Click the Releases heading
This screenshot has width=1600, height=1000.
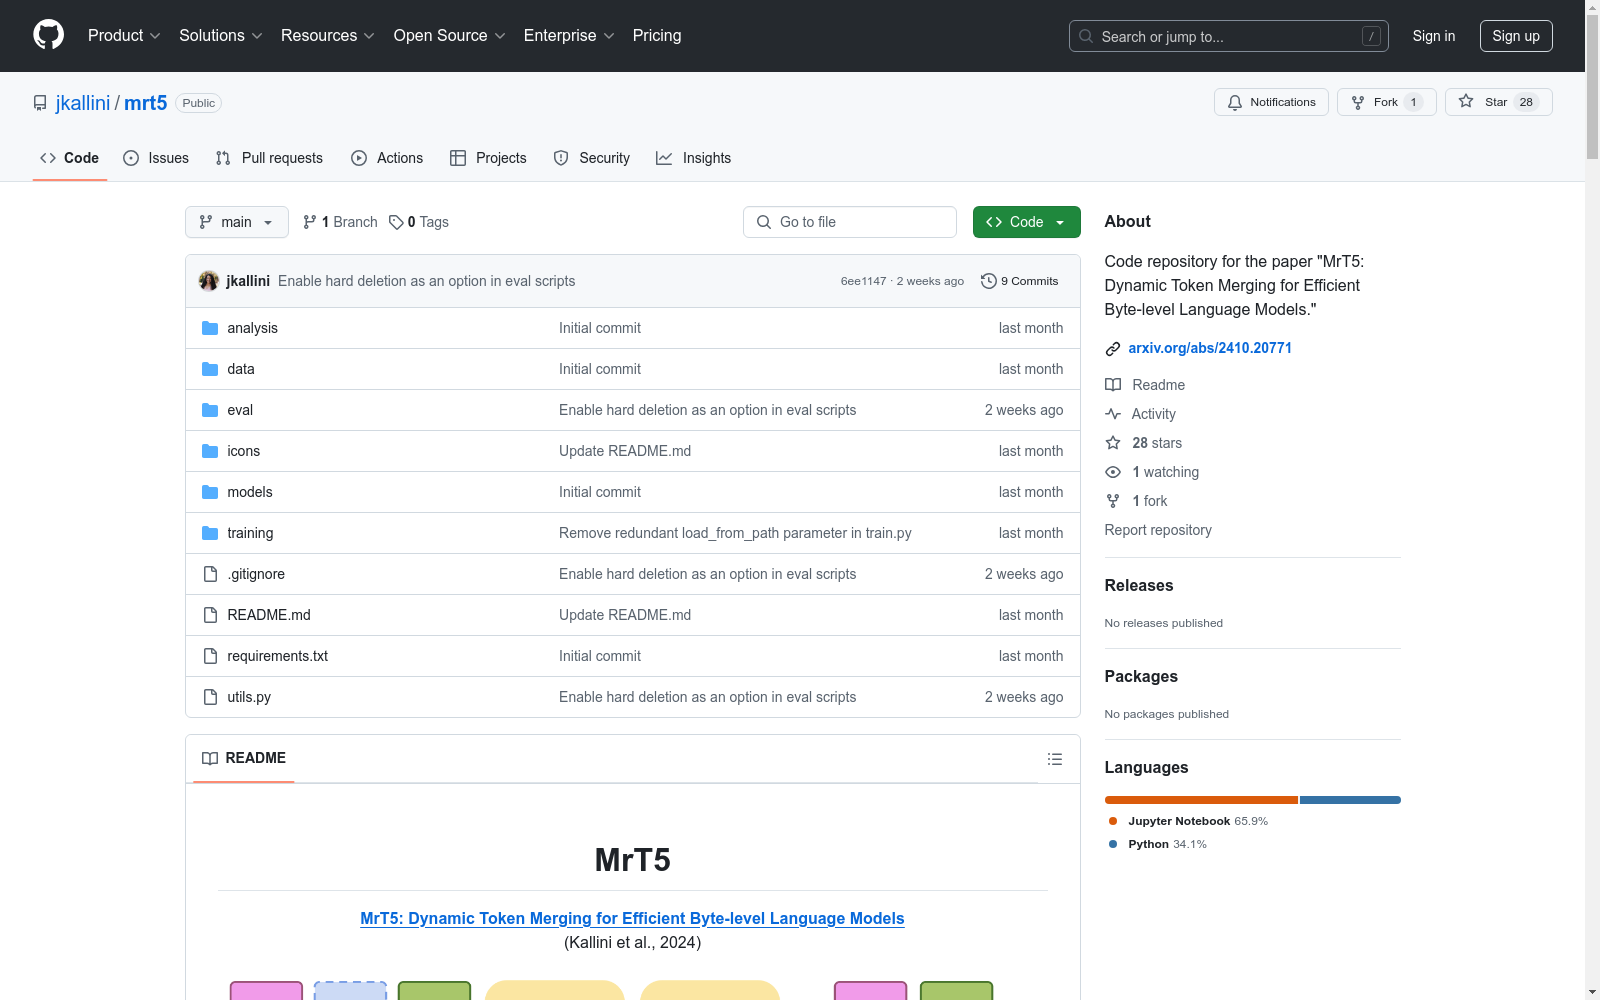(1139, 586)
